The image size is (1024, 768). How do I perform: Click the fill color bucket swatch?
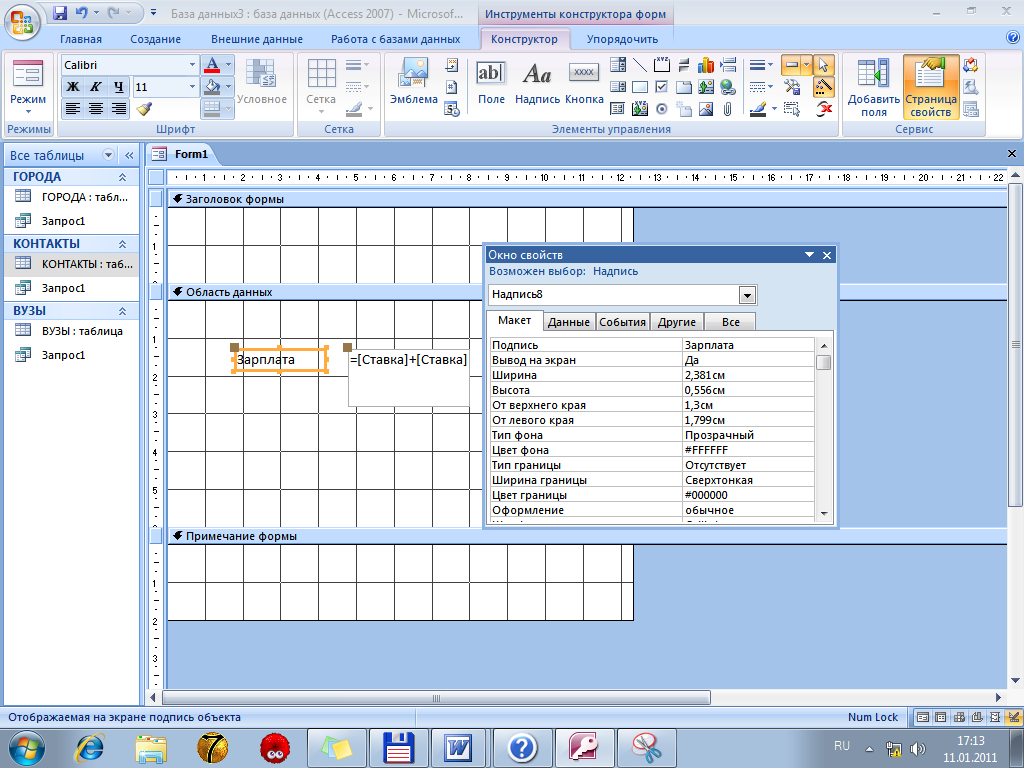click(212, 87)
